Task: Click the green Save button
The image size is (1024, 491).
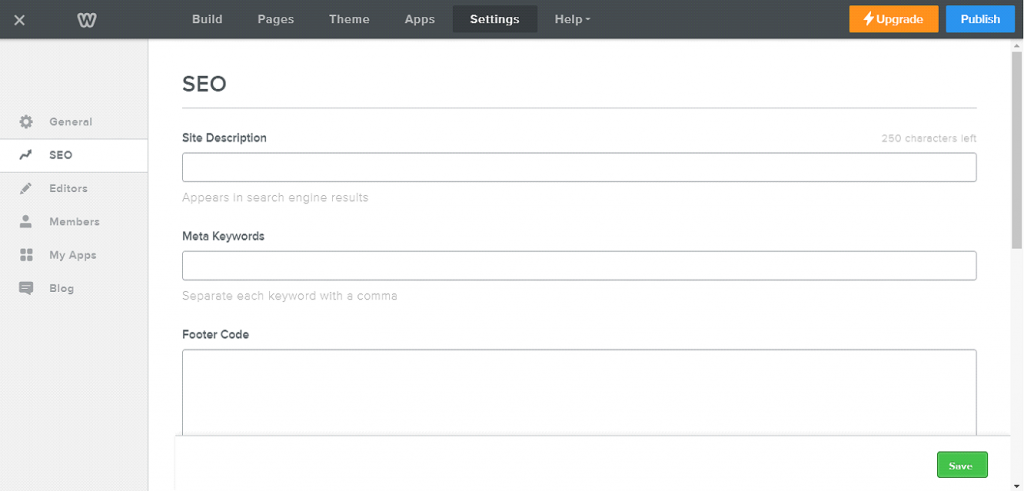Action: 962,465
